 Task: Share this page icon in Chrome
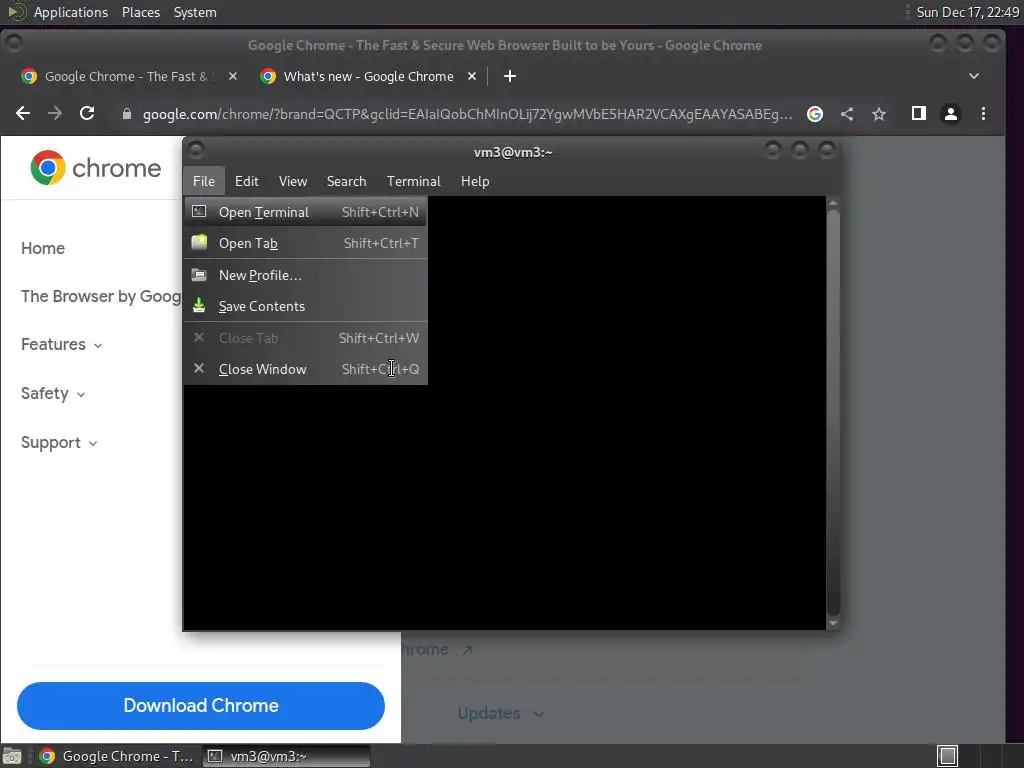point(847,114)
